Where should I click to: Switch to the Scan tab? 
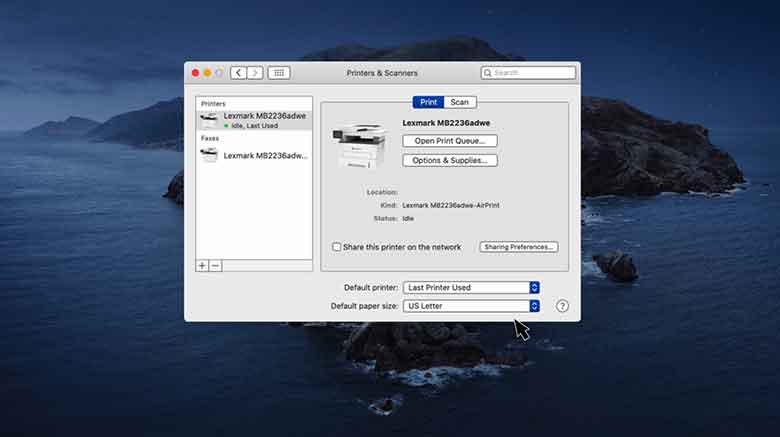click(459, 102)
